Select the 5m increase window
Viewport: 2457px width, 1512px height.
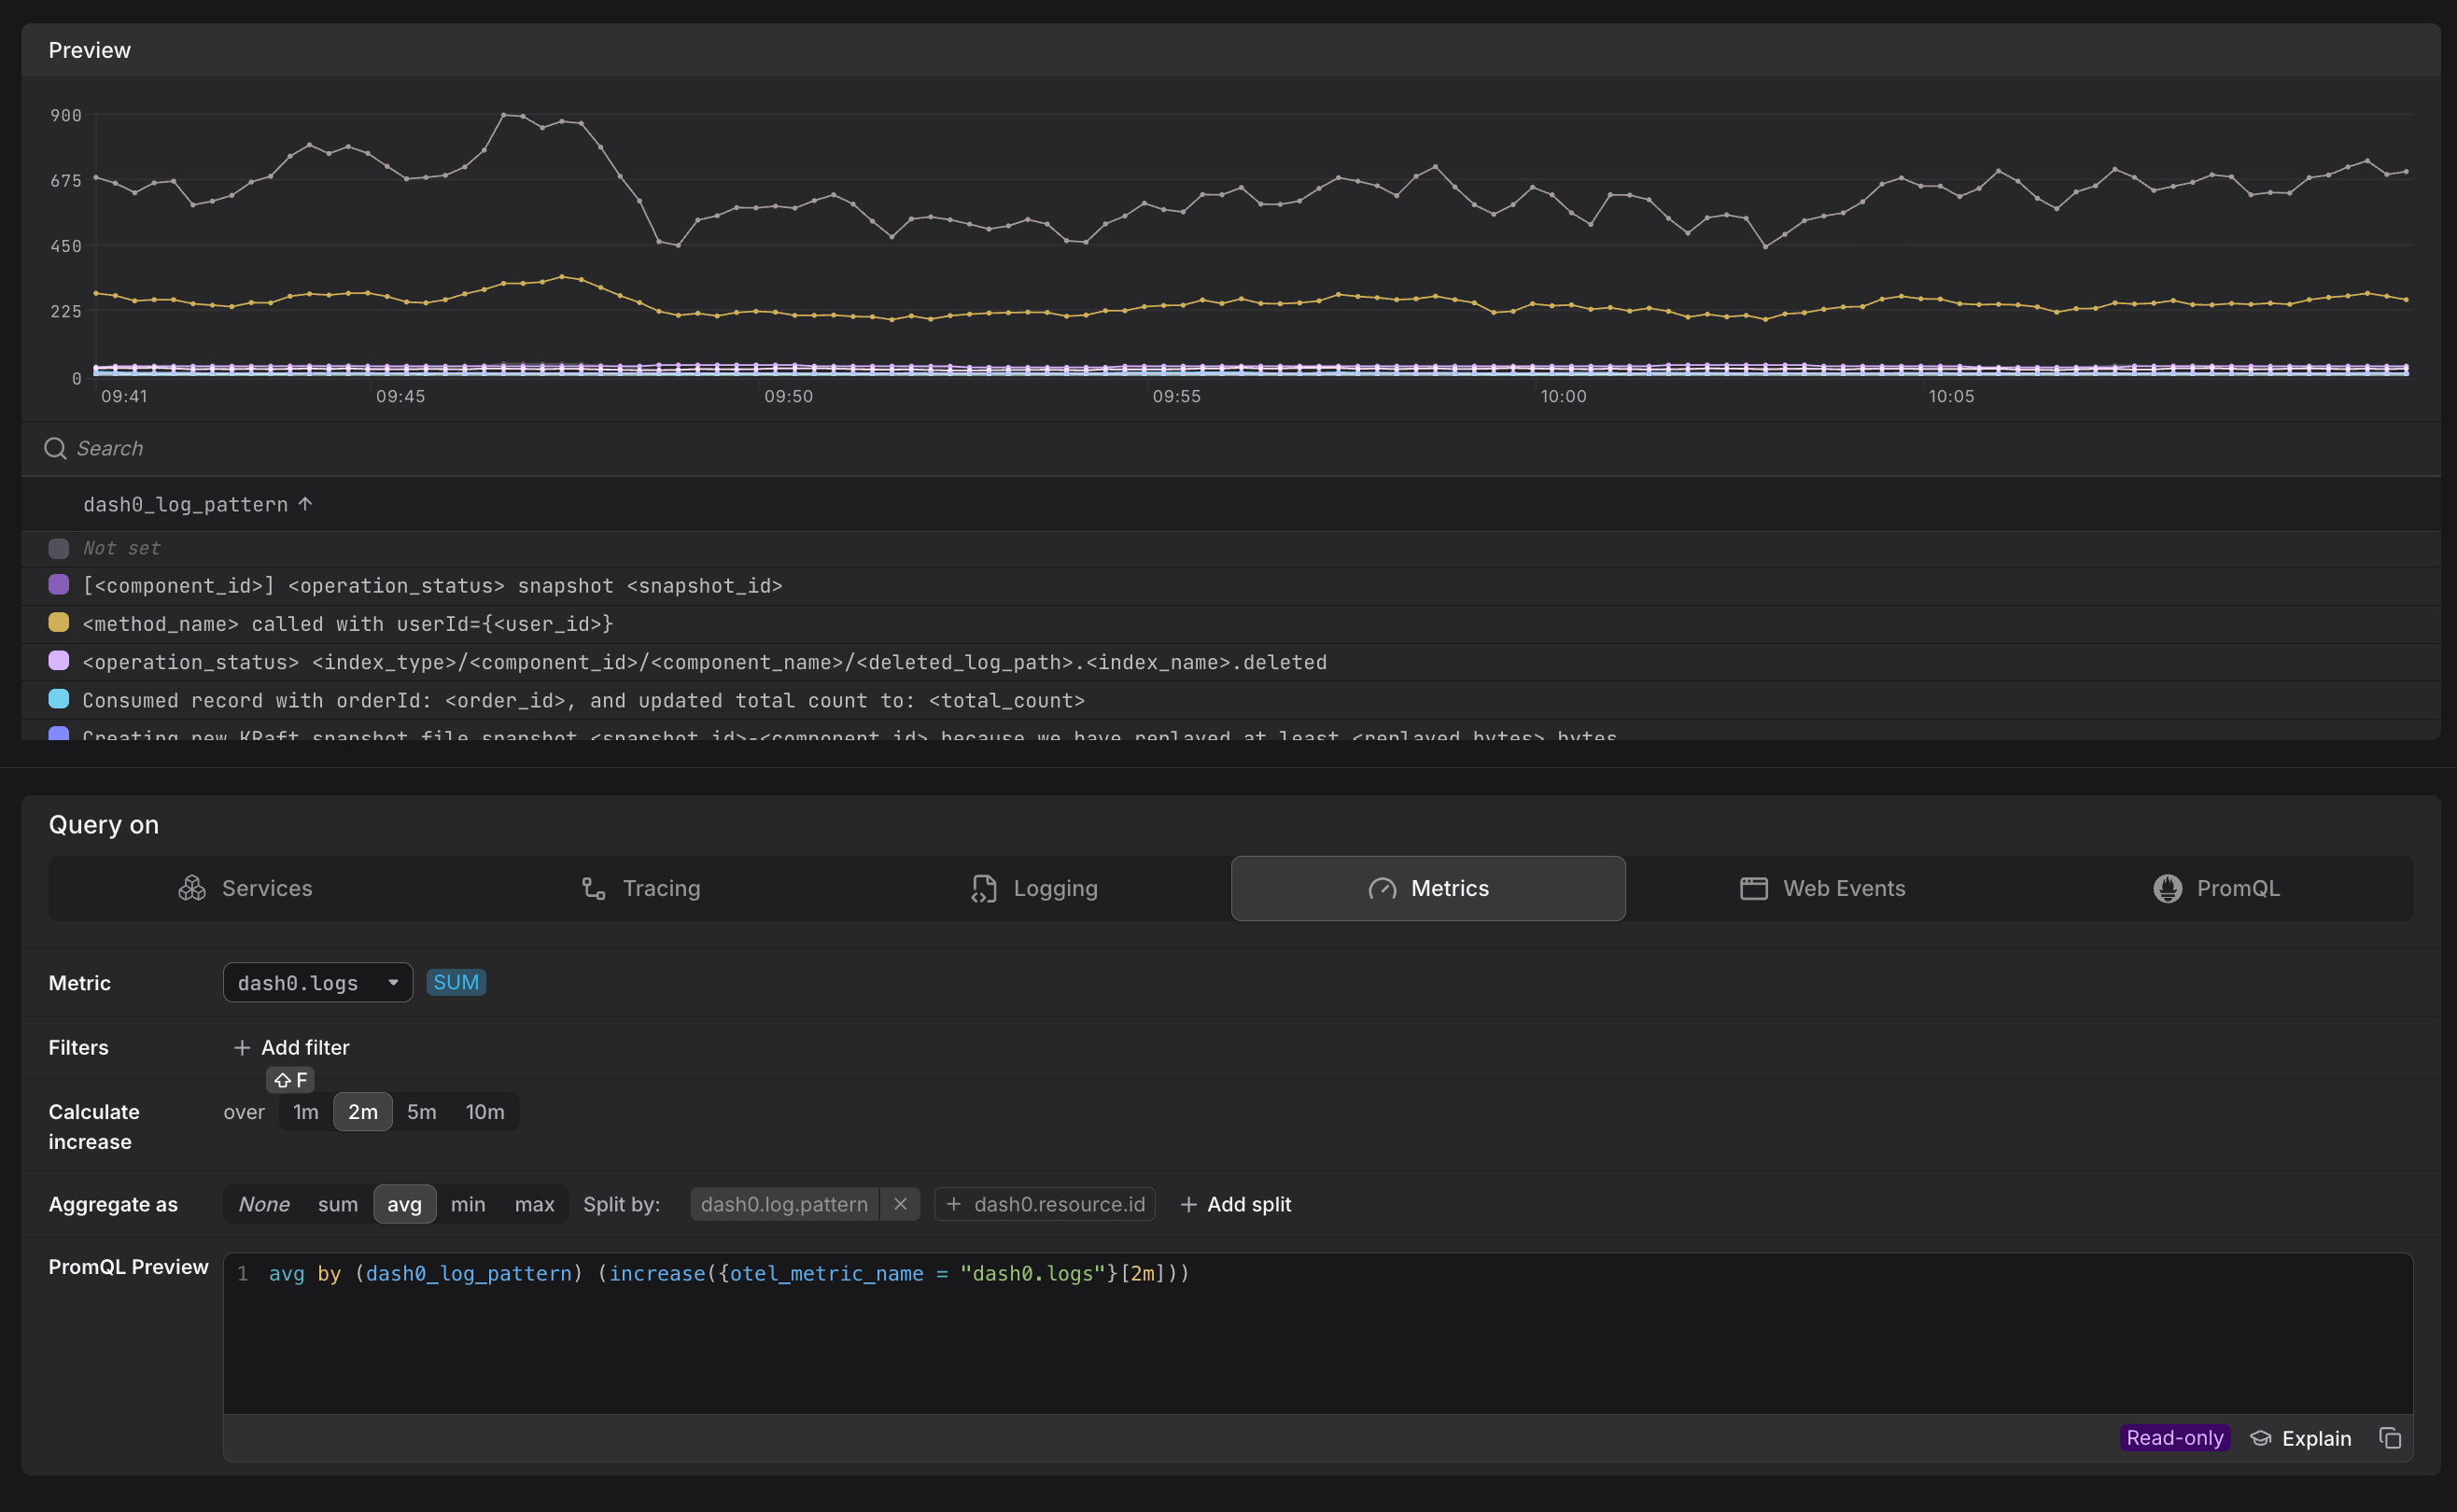[421, 1111]
